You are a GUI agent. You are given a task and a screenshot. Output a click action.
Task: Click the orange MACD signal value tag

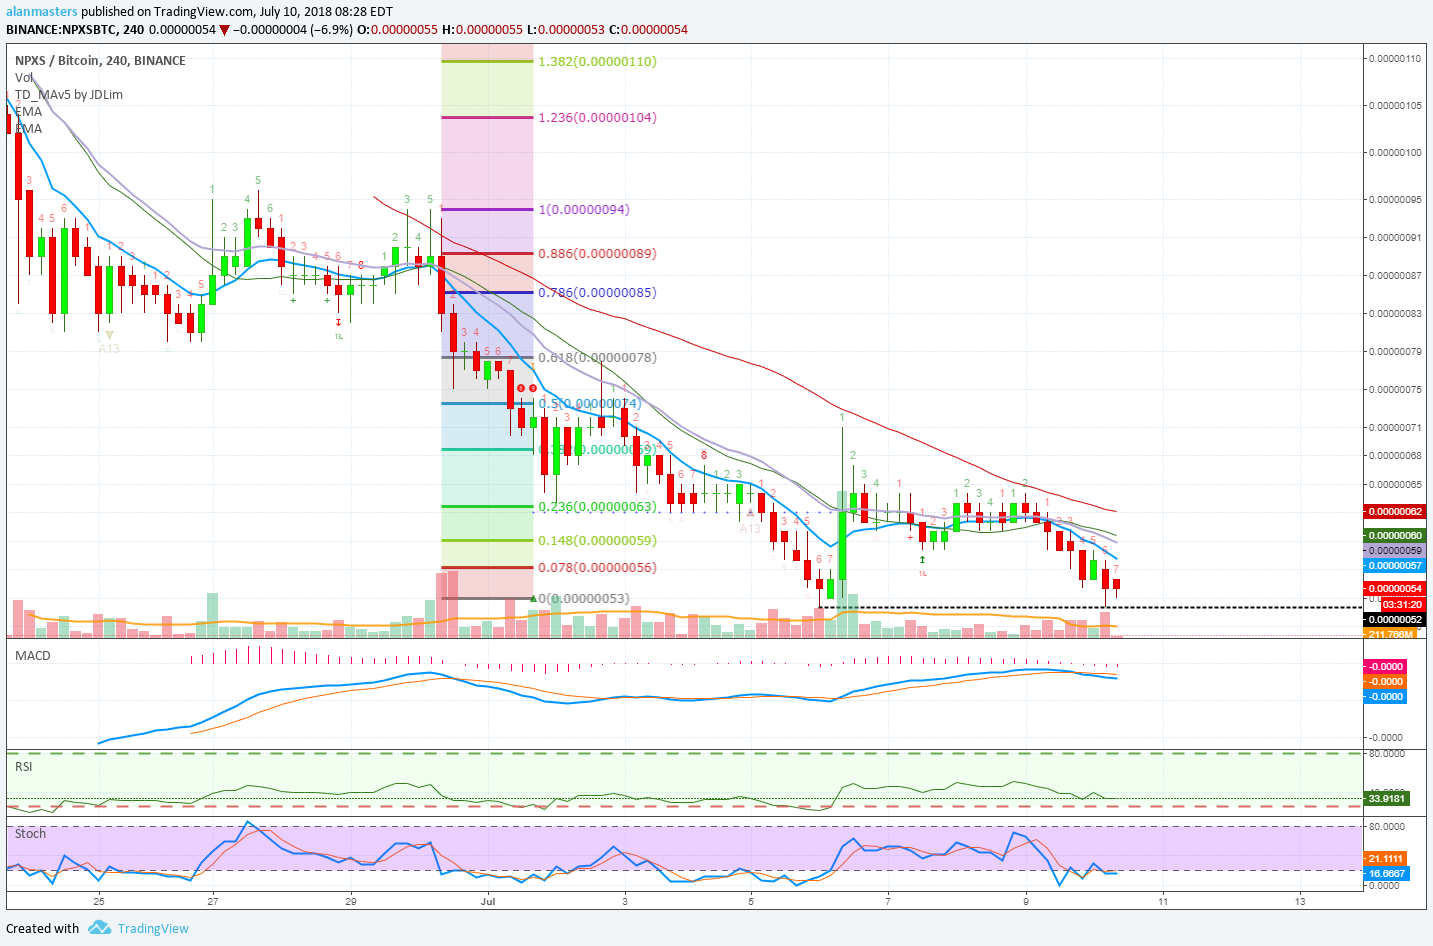[x=1386, y=681]
